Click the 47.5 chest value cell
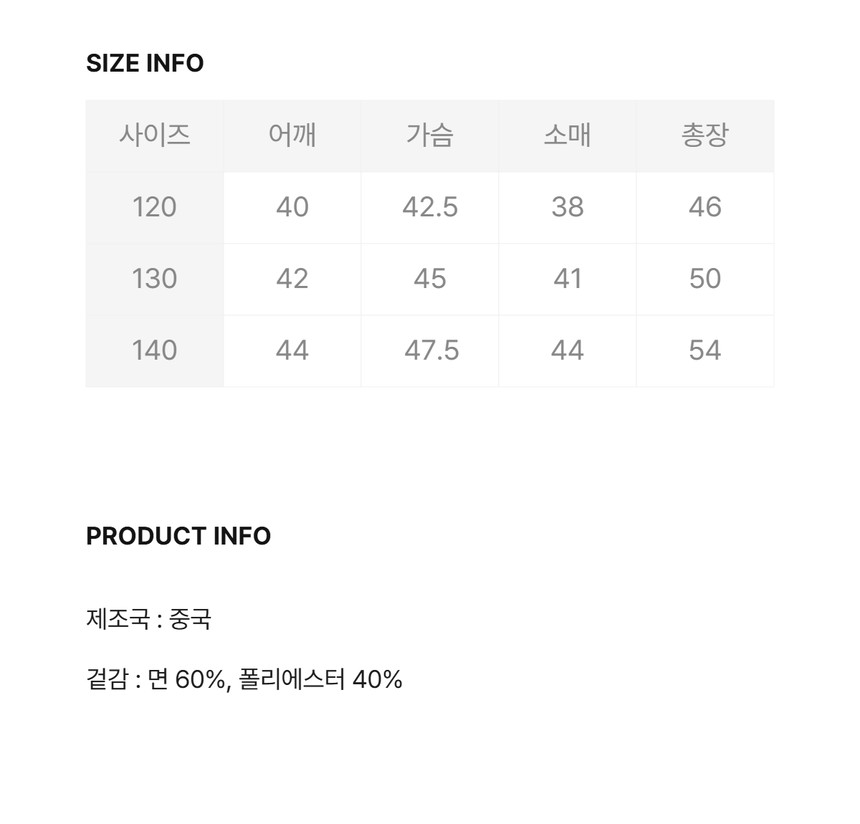This screenshot has height=824, width=860. 430,351
